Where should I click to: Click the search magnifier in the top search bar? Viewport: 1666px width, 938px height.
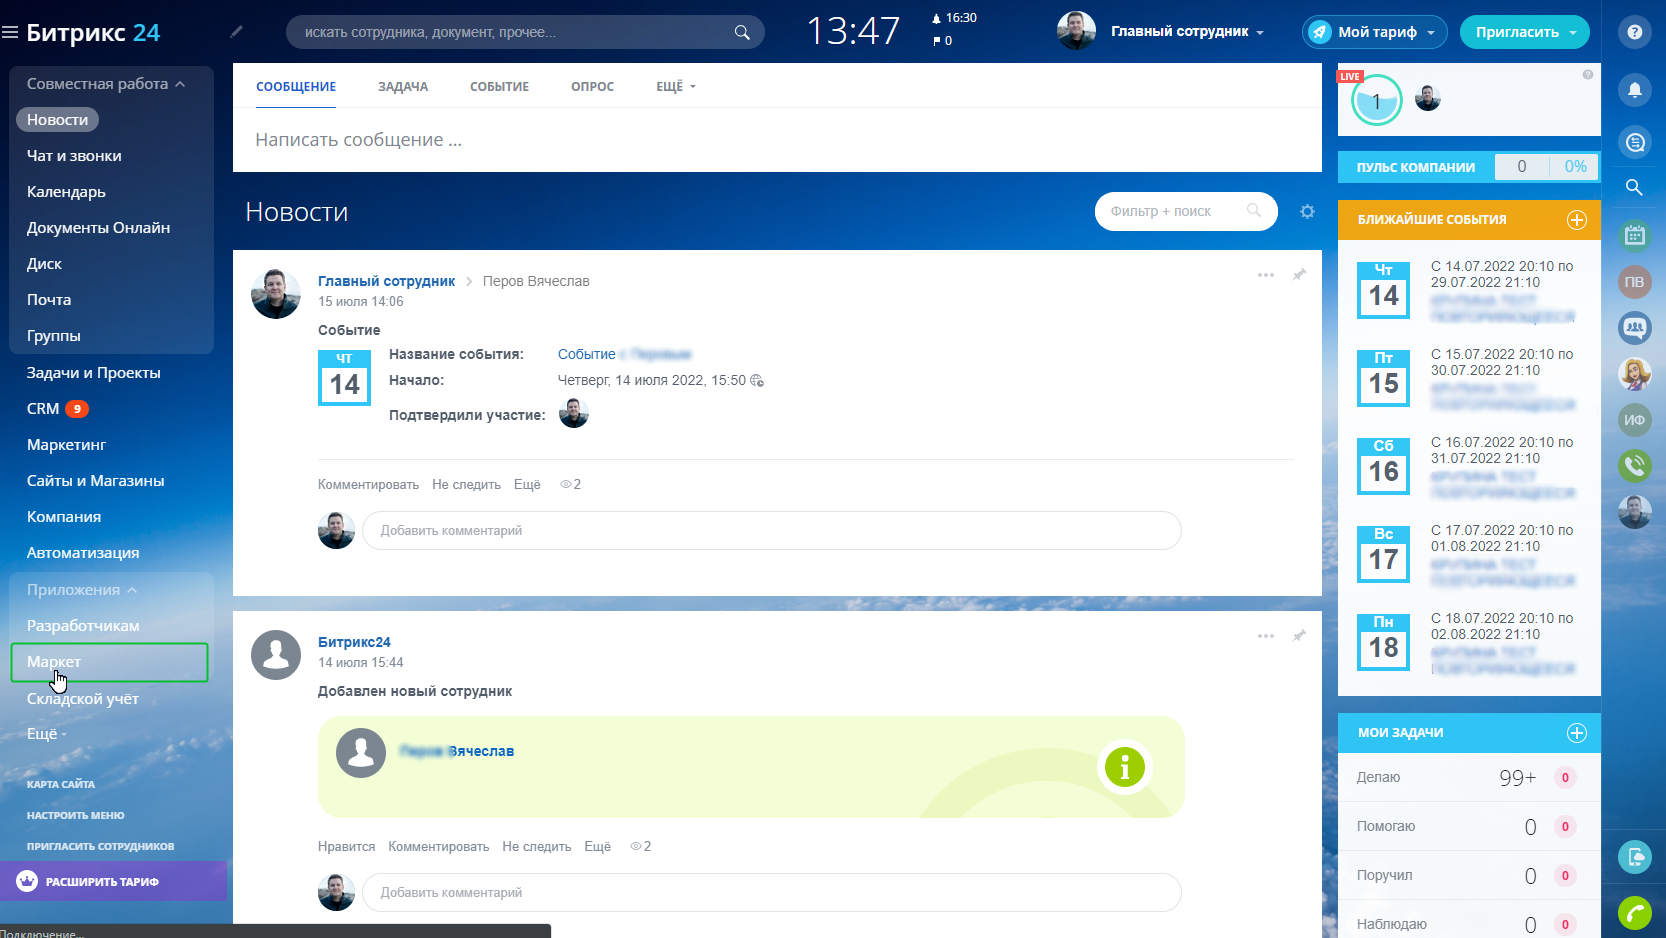tap(742, 32)
